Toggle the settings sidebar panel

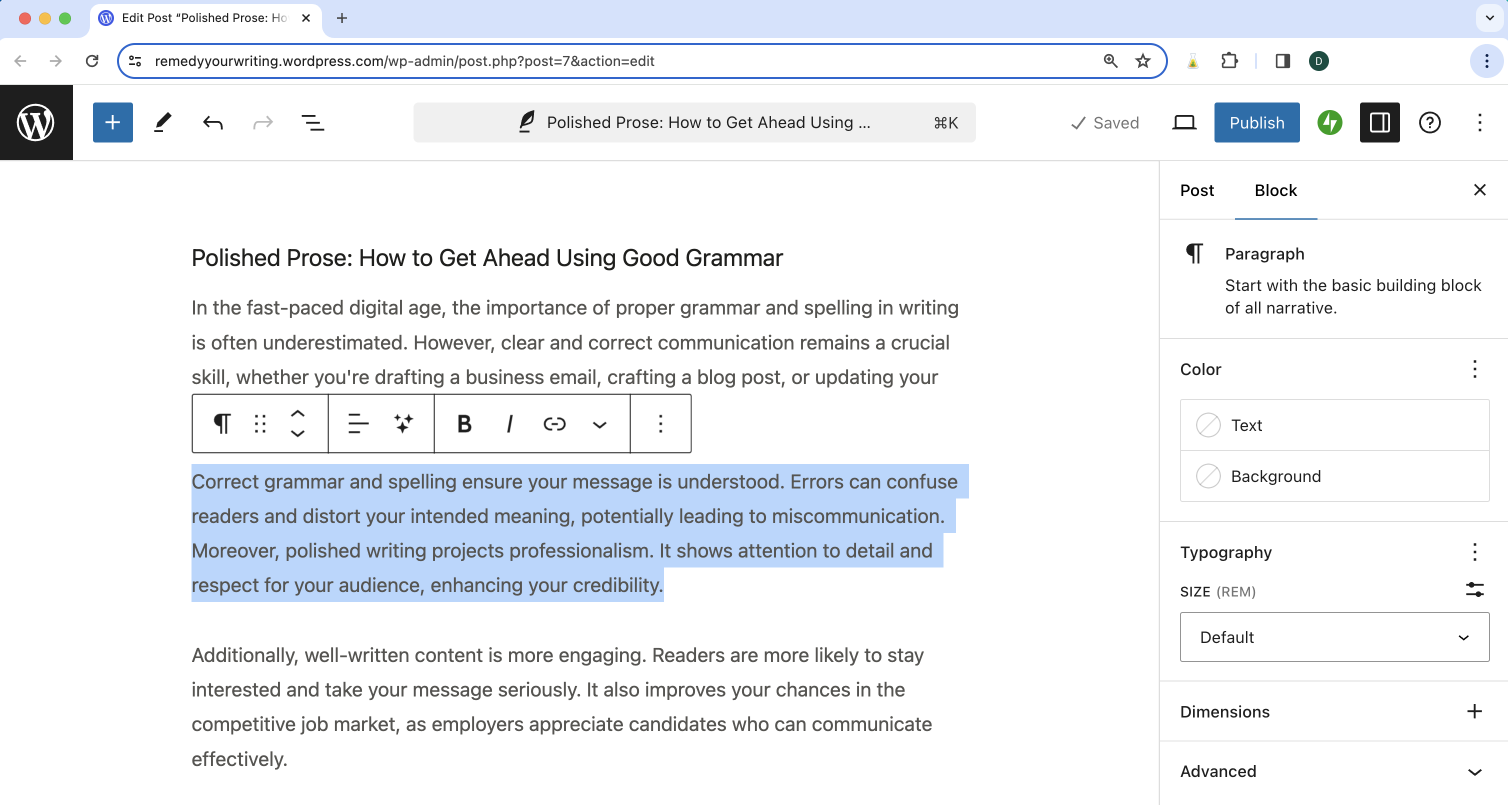tap(1379, 122)
